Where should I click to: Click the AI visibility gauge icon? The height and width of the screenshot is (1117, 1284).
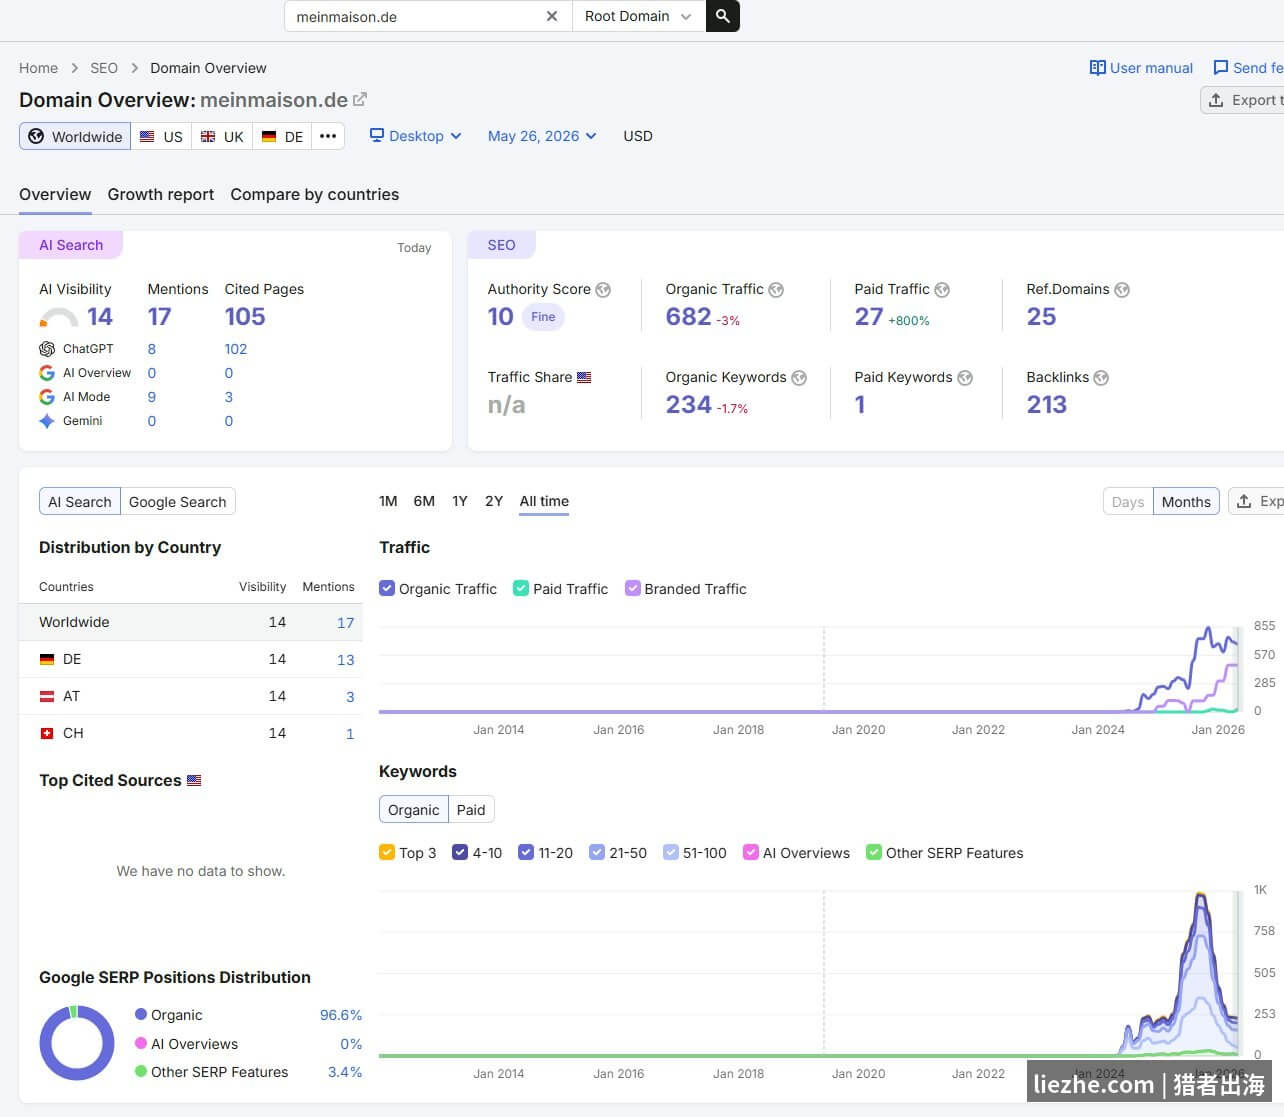(58, 318)
